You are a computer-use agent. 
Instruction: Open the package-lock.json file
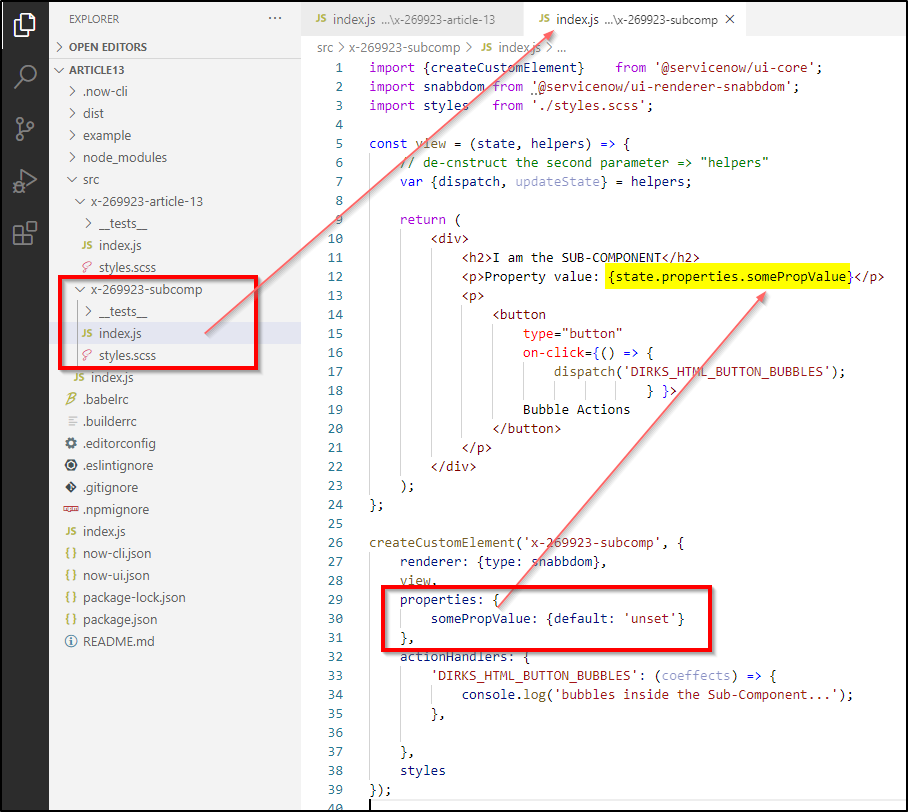[134, 598]
